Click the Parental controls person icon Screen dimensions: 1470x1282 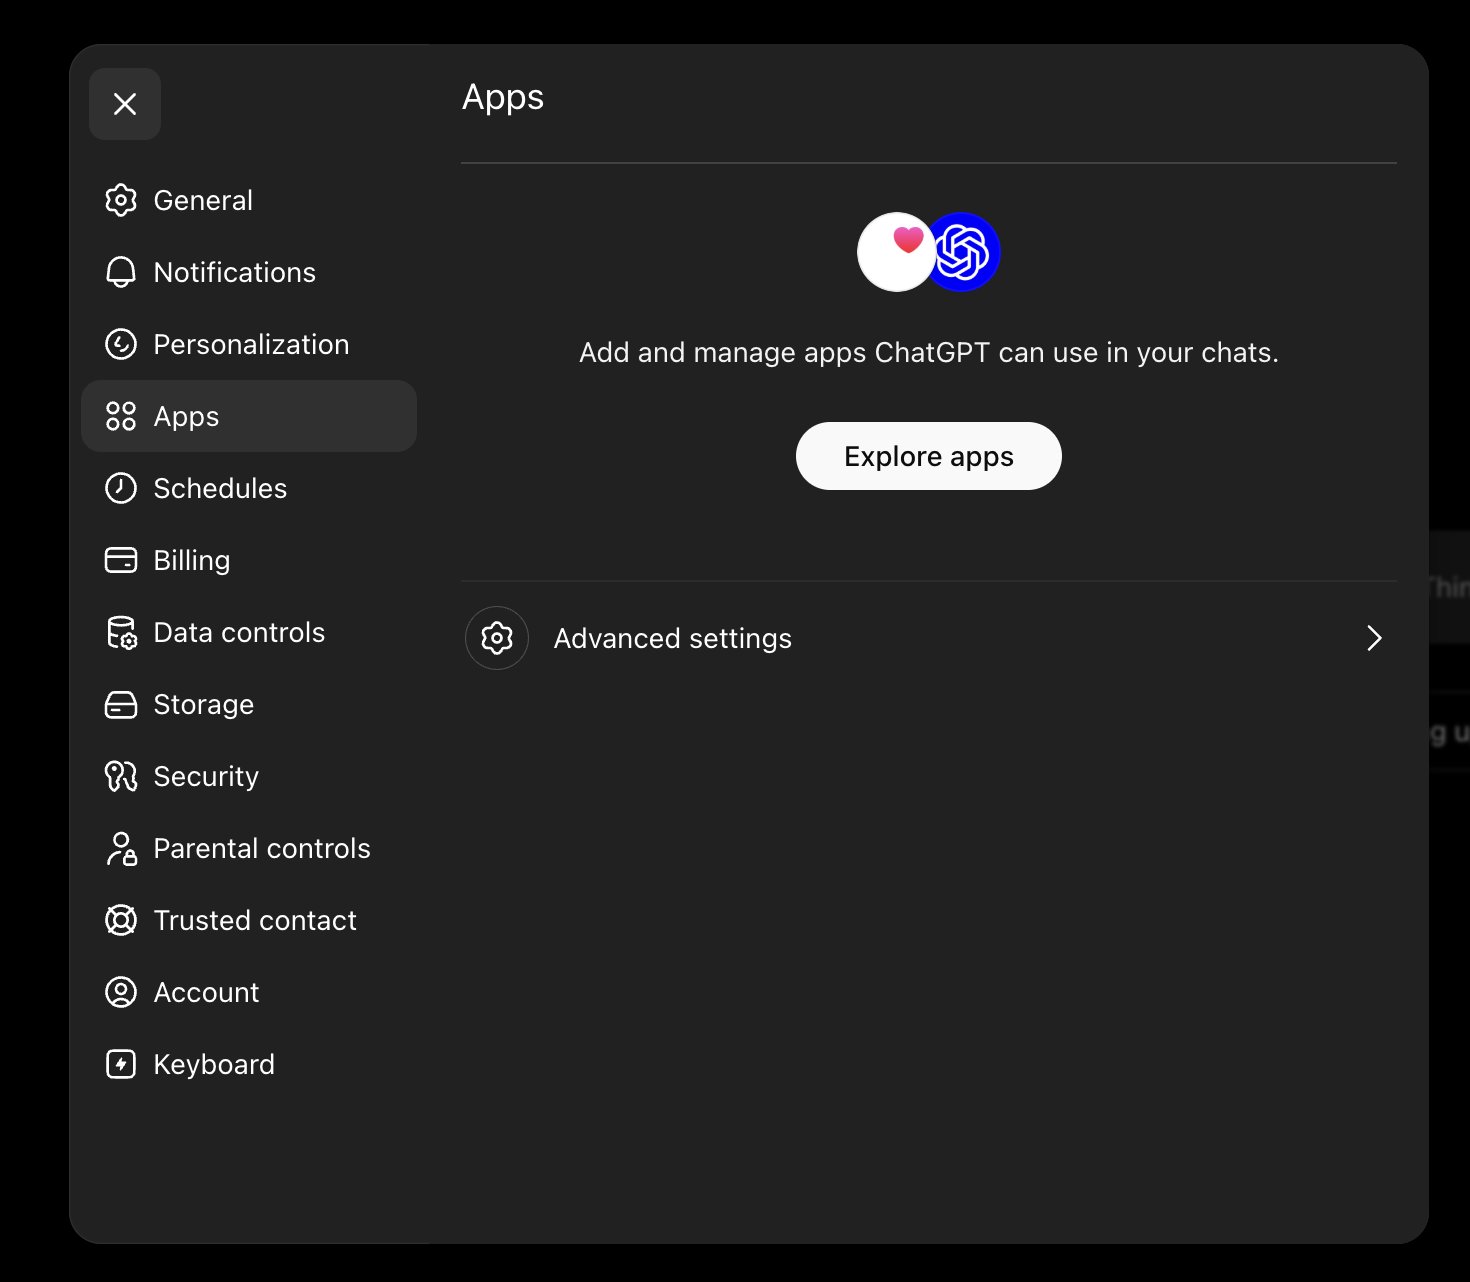click(121, 848)
